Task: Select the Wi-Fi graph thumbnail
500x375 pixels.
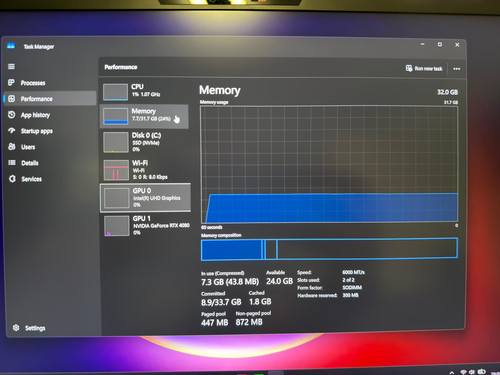Action: 116,170
